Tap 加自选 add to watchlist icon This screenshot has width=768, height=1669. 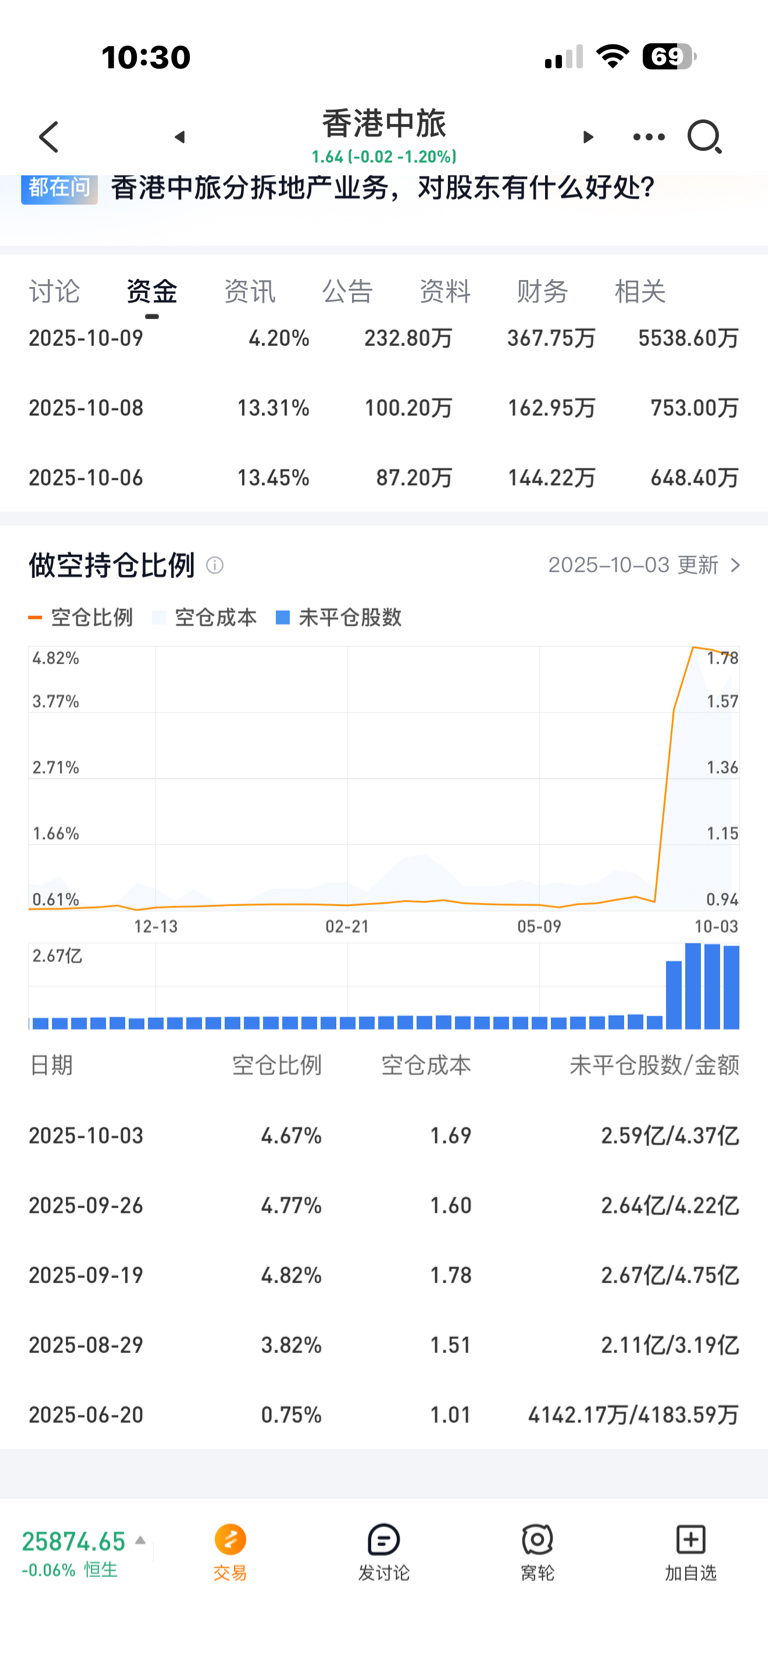[691, 1540]
